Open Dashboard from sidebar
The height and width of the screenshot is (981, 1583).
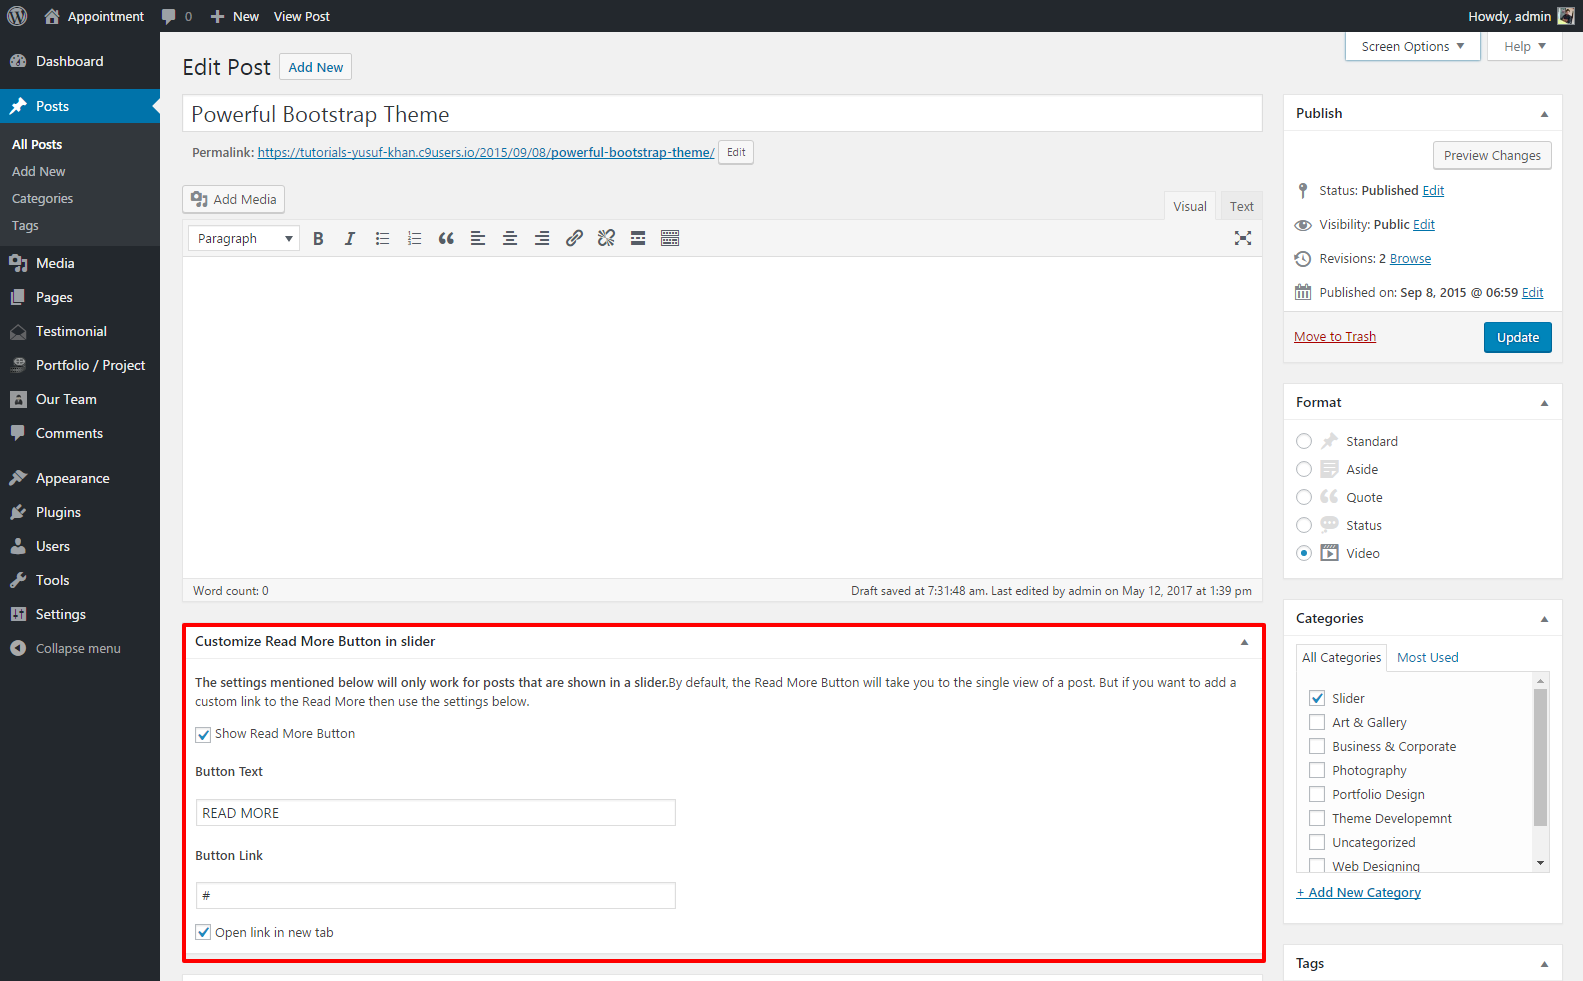click(x=80, y=61)
